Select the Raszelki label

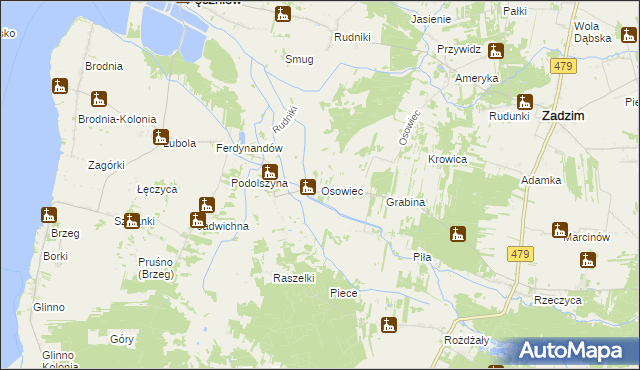point(294,278)
